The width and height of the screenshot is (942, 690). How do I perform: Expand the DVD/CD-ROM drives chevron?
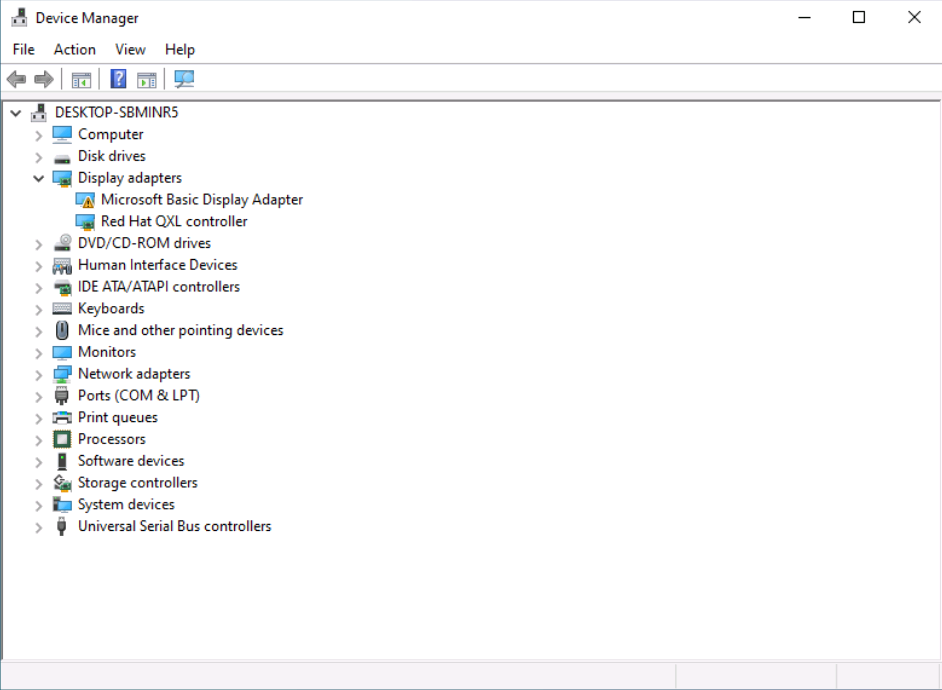pyautogui.click(x=38, y=244)
